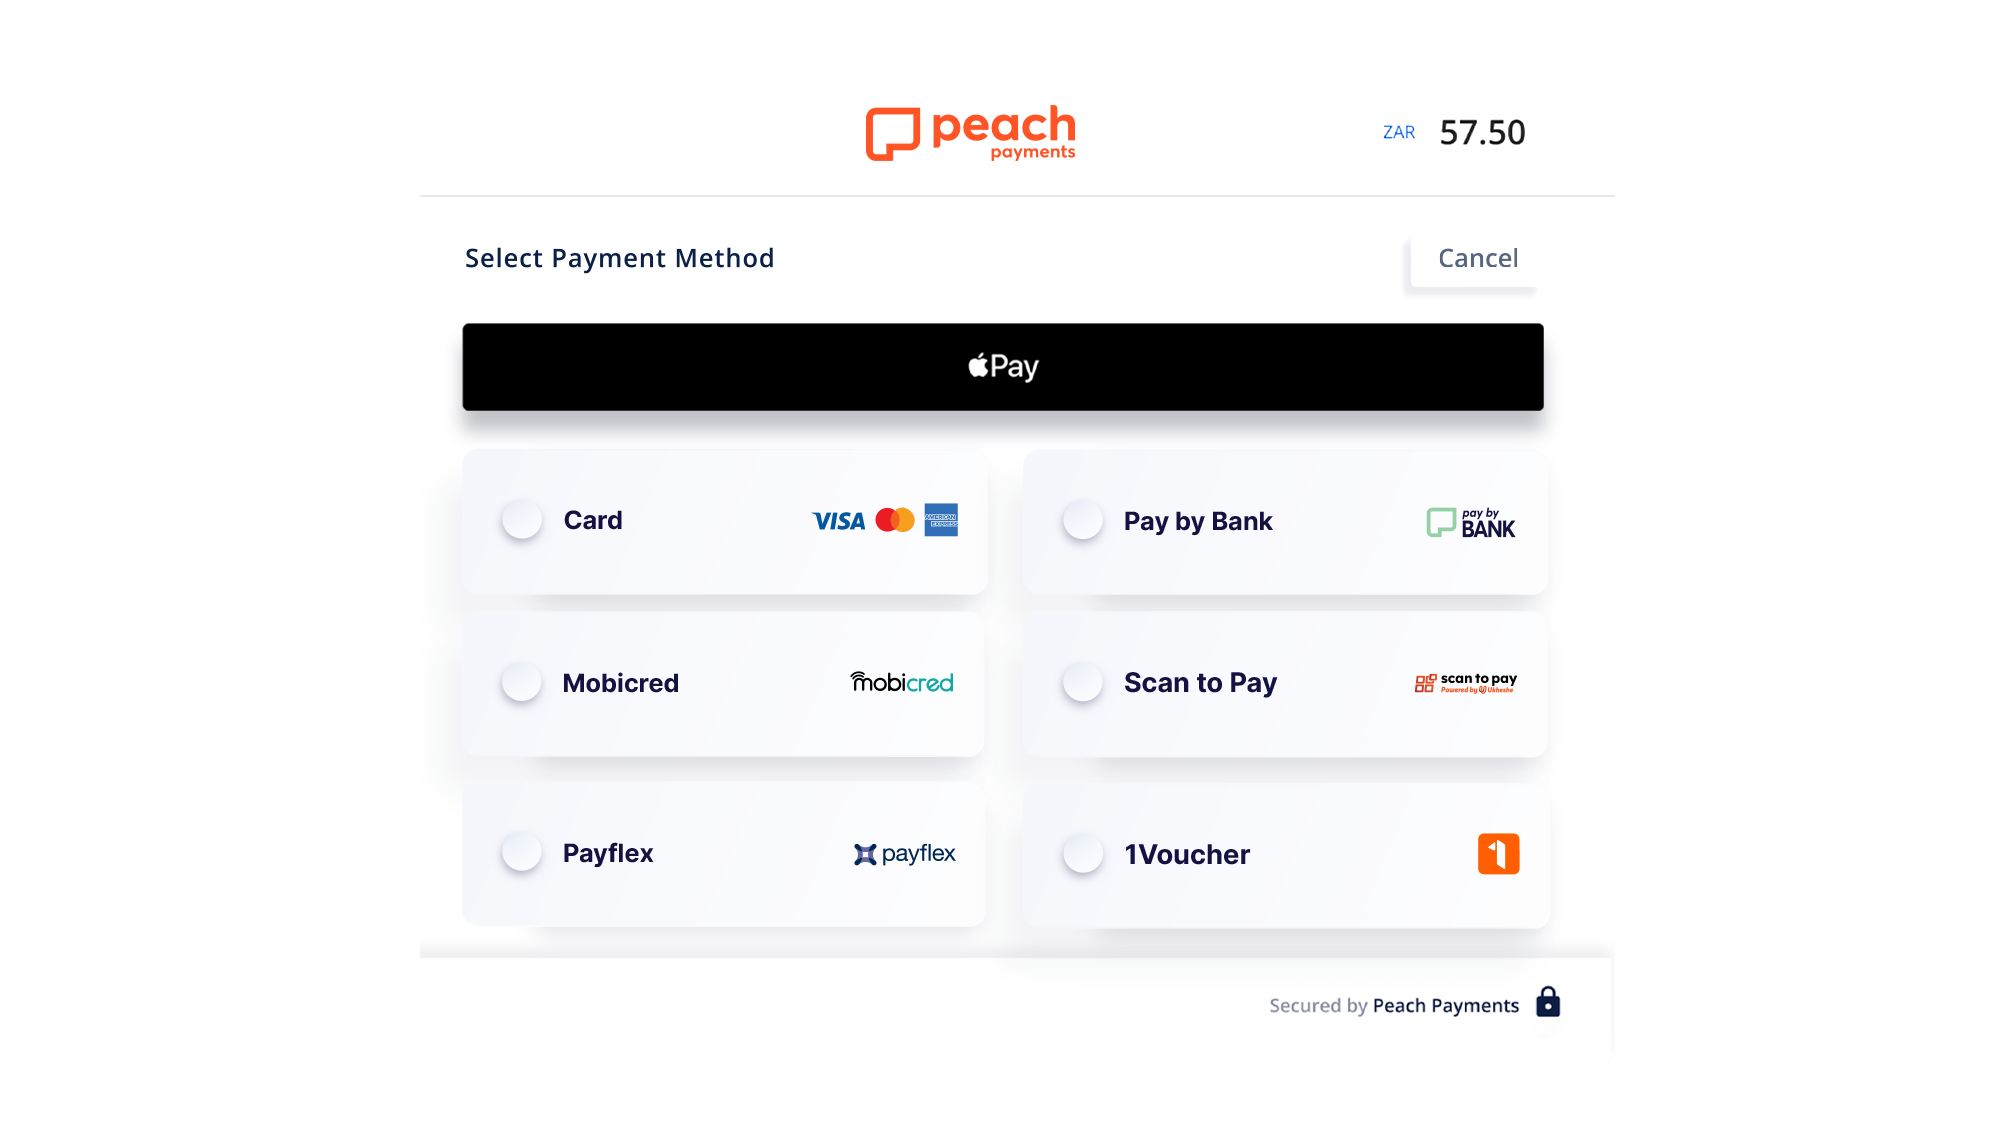
Task: Select the Mastercard icon
Action: pos(894,518)
